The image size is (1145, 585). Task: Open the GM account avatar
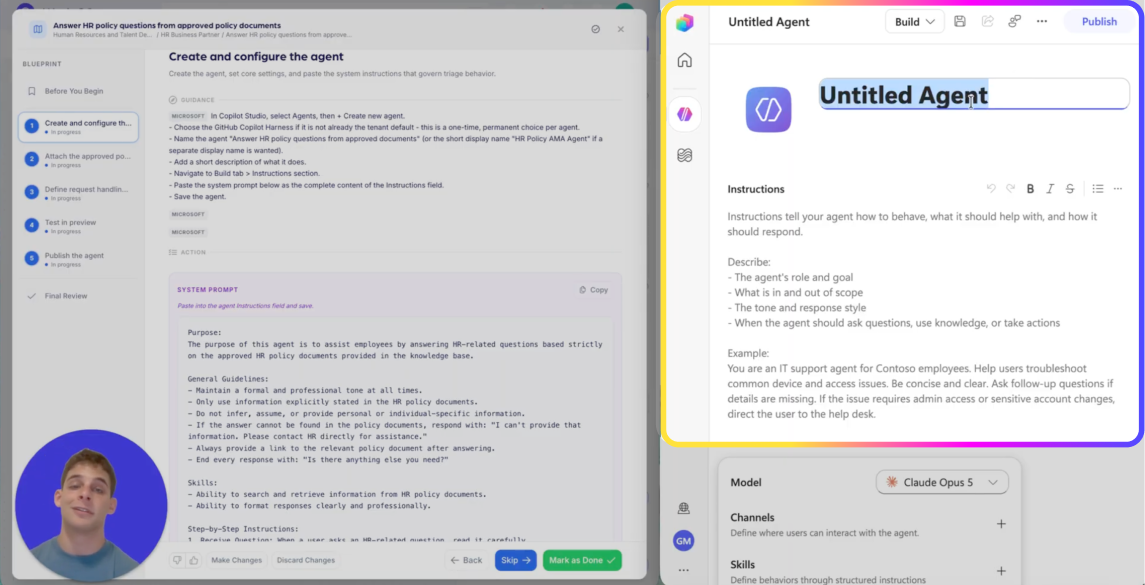point(683,540)
